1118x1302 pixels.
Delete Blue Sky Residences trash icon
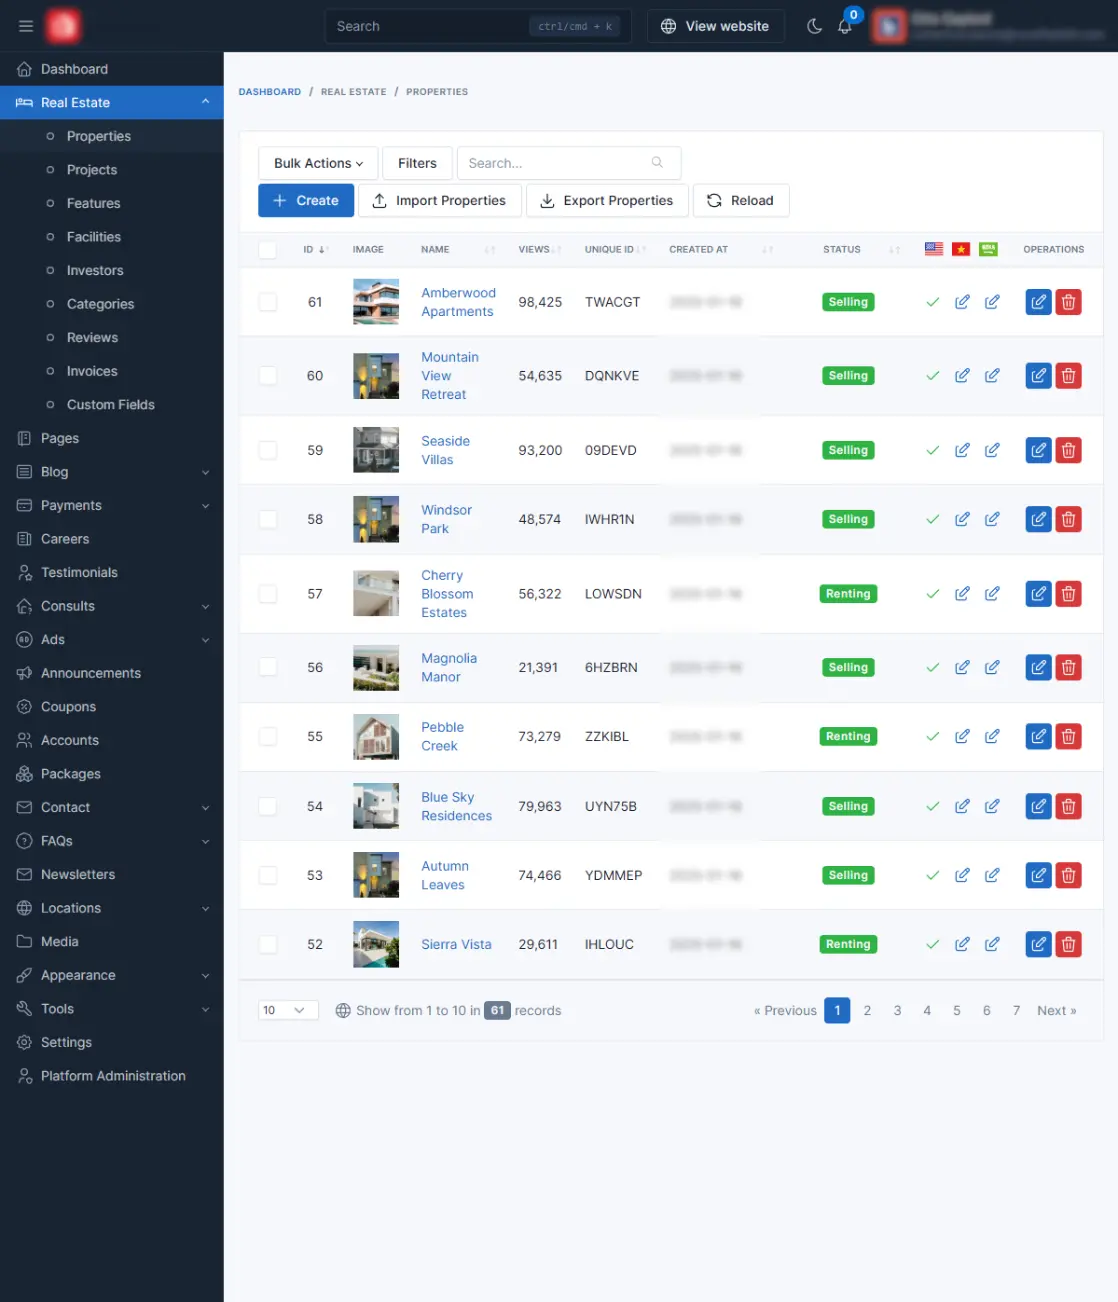pos(1068,806)
